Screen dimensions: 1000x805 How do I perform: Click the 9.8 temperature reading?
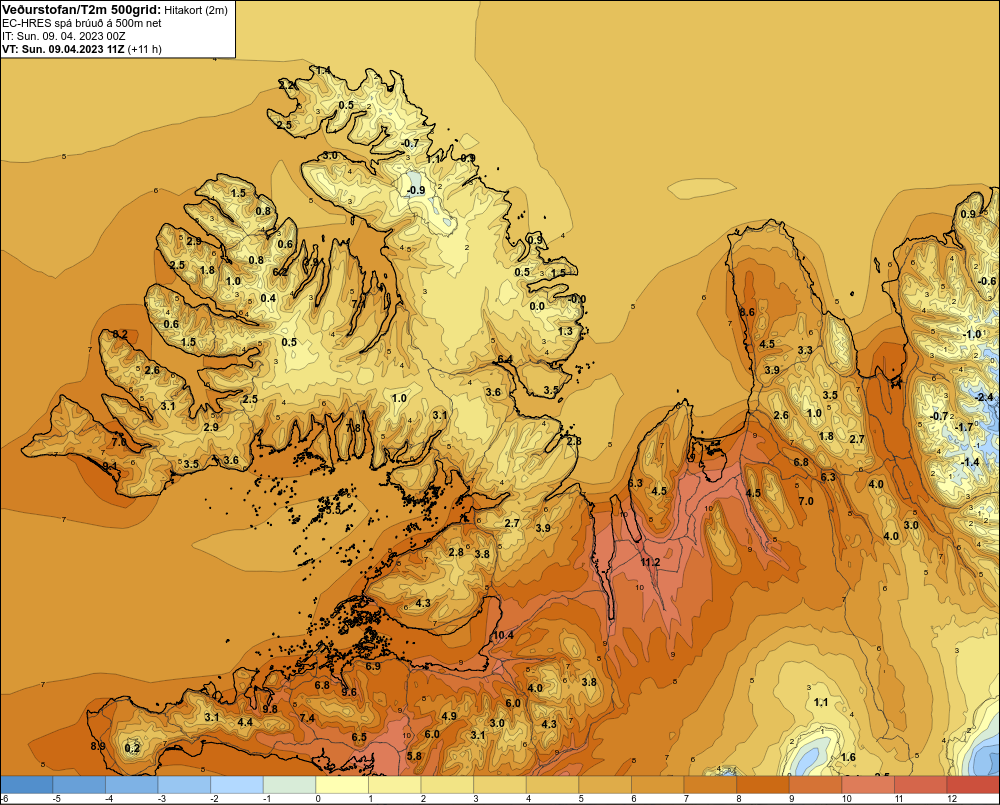click(x=270, y=709)
